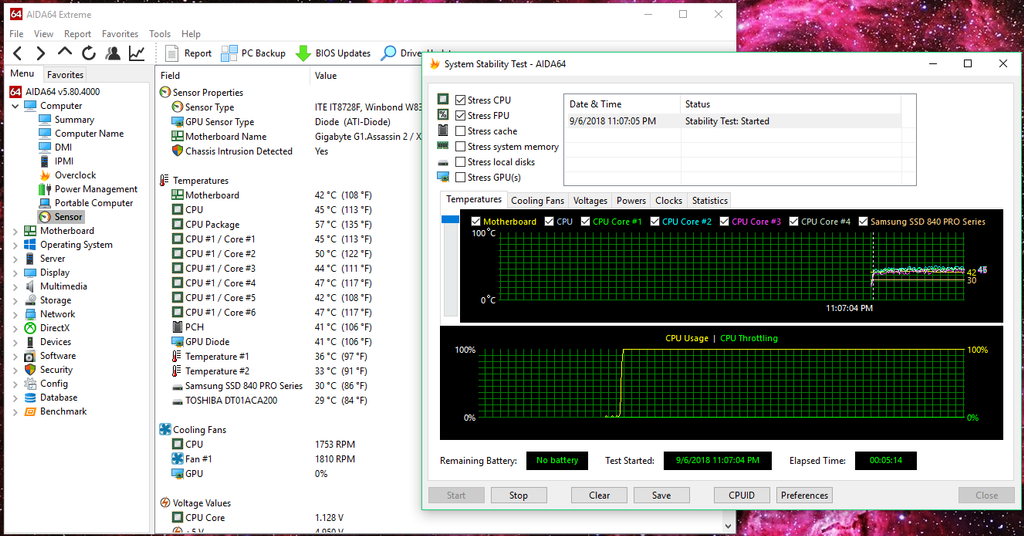Expand the Network tree node
Screen dimensions: 1024x536
click(16, 314)
